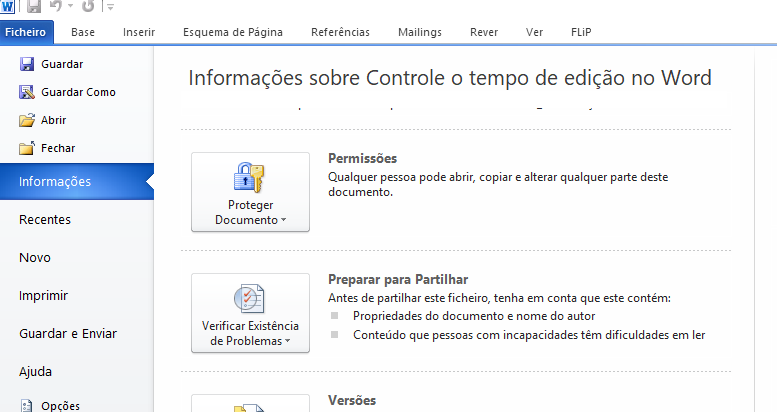This screenshot has height=412, width=777.
Task: Click the Word application icon in title bar
Action: [x=7, y=6]
